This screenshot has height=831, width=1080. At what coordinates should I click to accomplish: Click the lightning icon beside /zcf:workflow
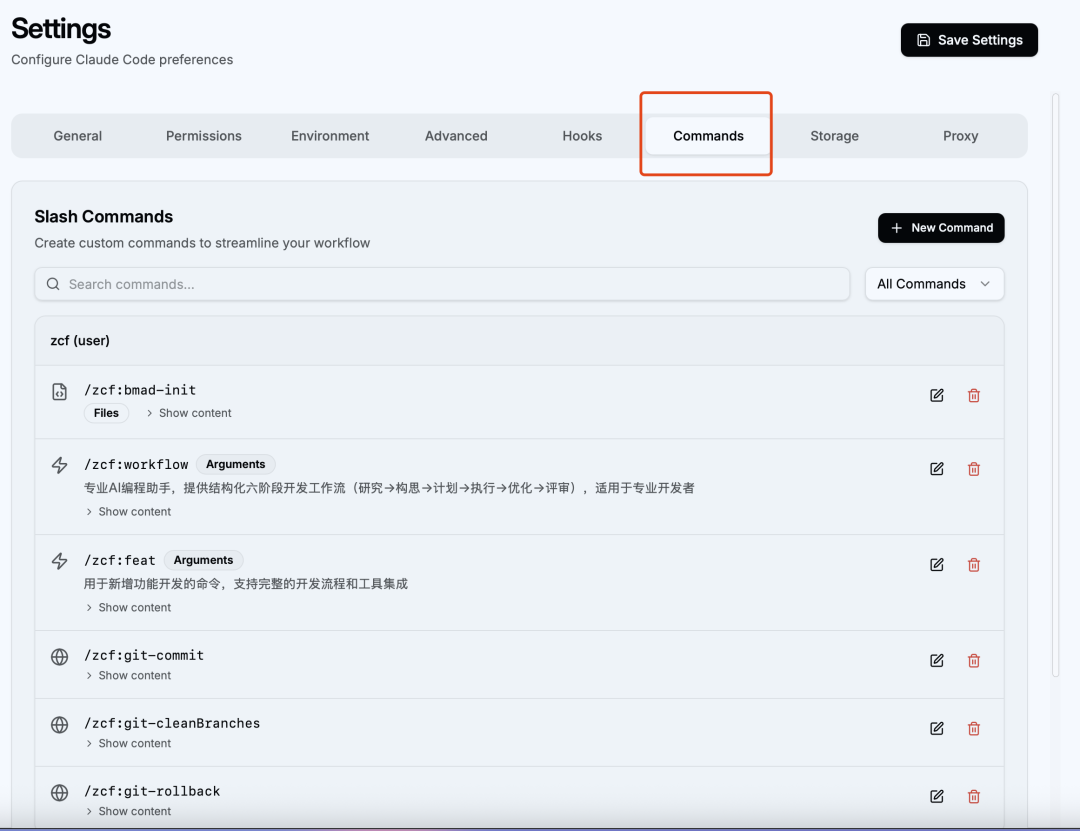click(x=60, y=465)
